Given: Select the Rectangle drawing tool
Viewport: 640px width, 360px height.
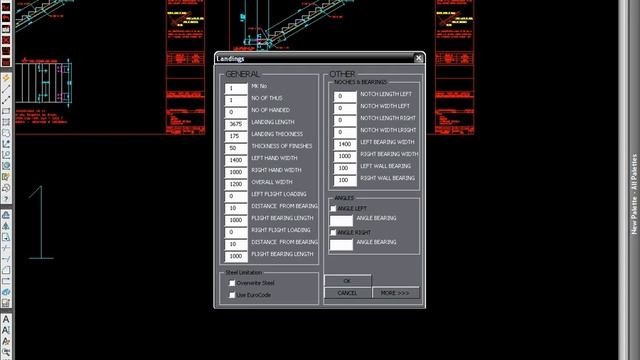Looking at the screenshot, I should (x=6, y=111).
